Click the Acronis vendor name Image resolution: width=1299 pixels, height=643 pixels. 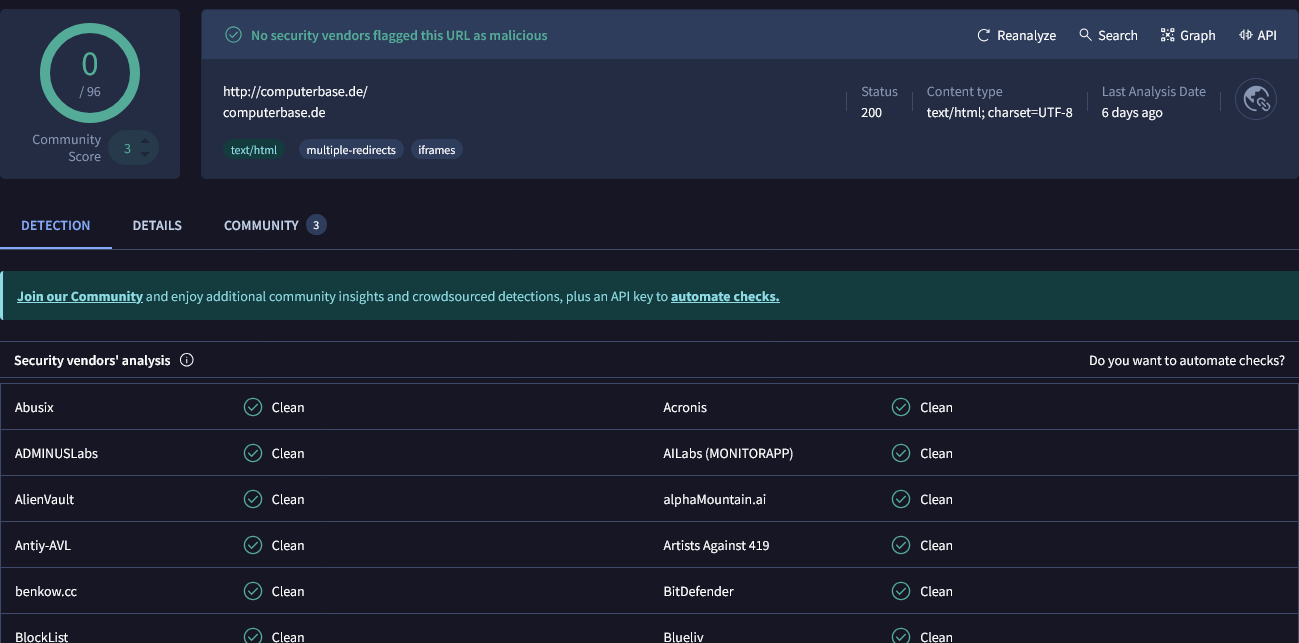pyautogui.click(x=685, y=407)
